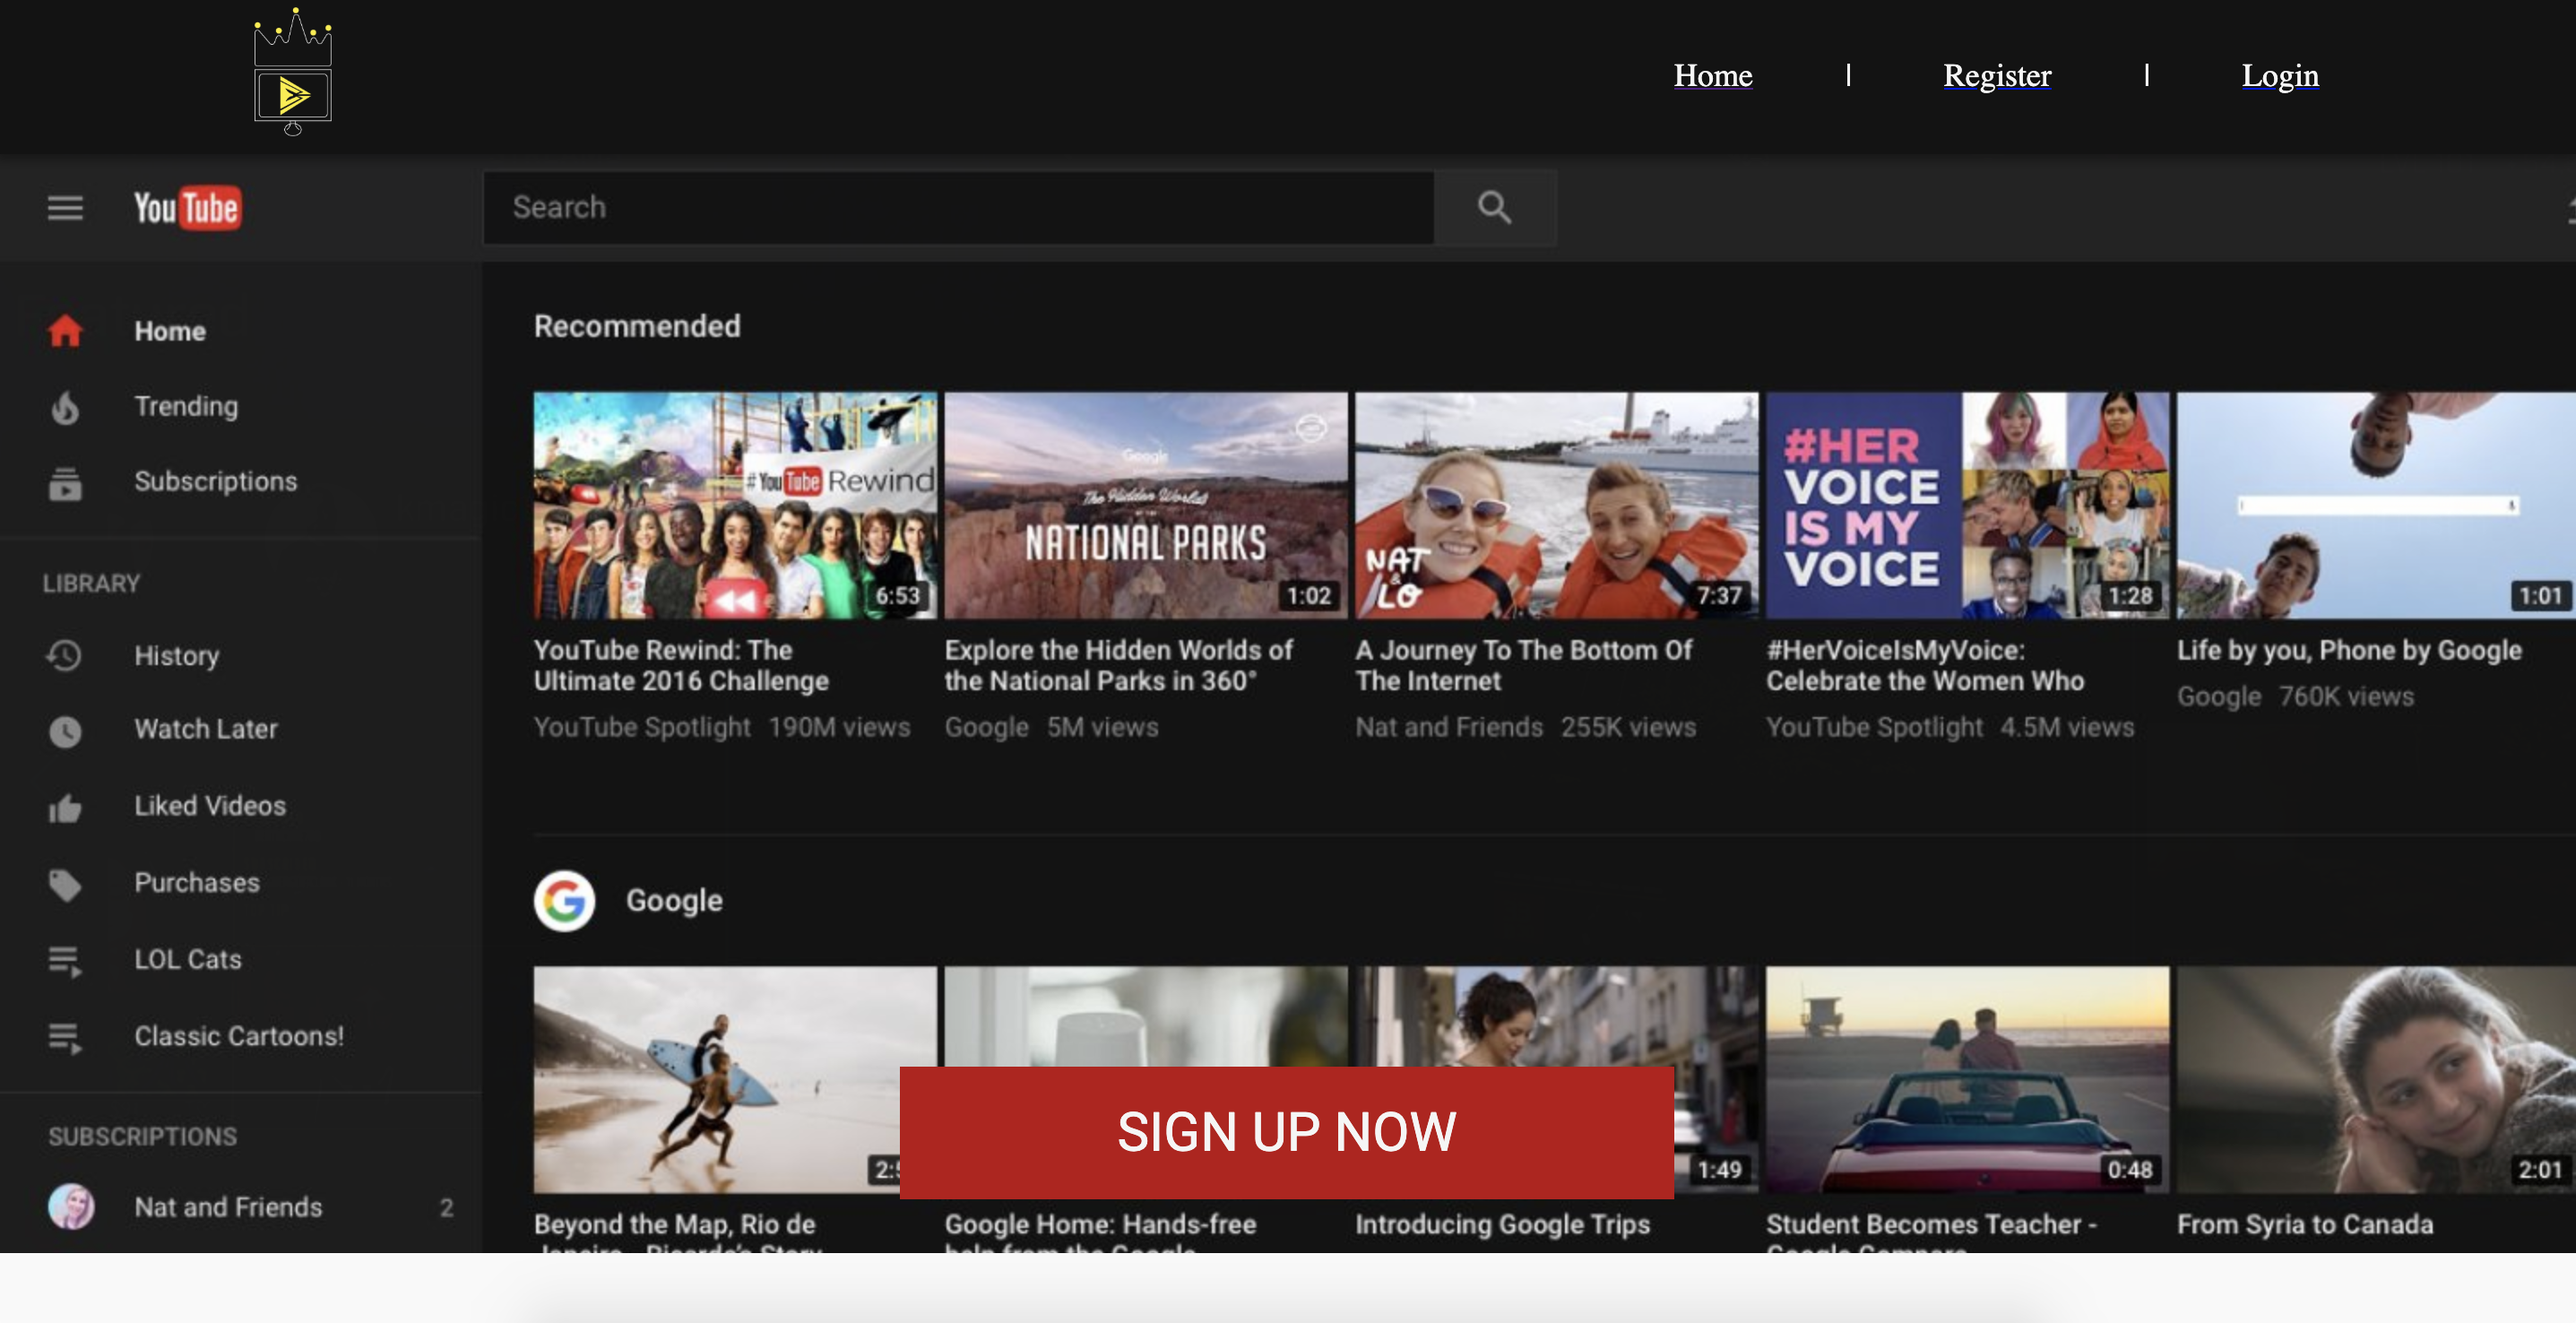Select Home in the sidebar

(170, 331)
